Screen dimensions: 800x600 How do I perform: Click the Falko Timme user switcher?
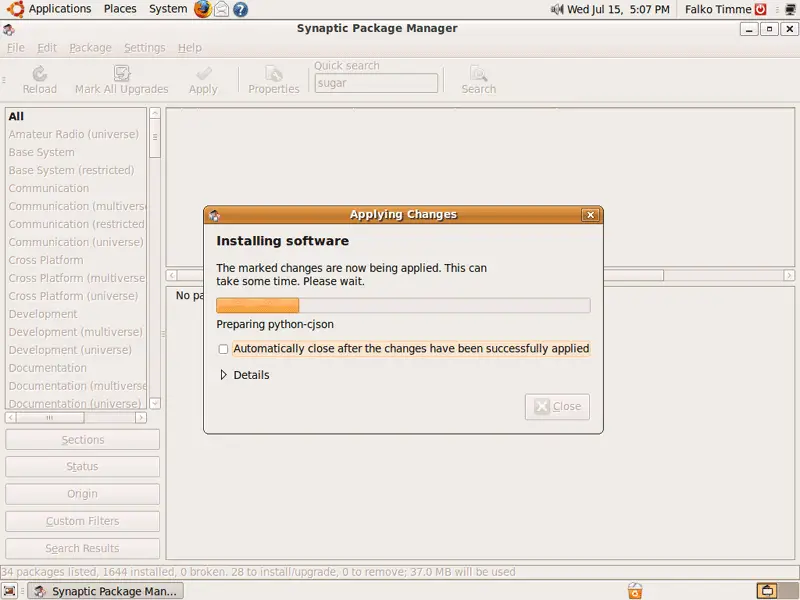coord(718,9)
